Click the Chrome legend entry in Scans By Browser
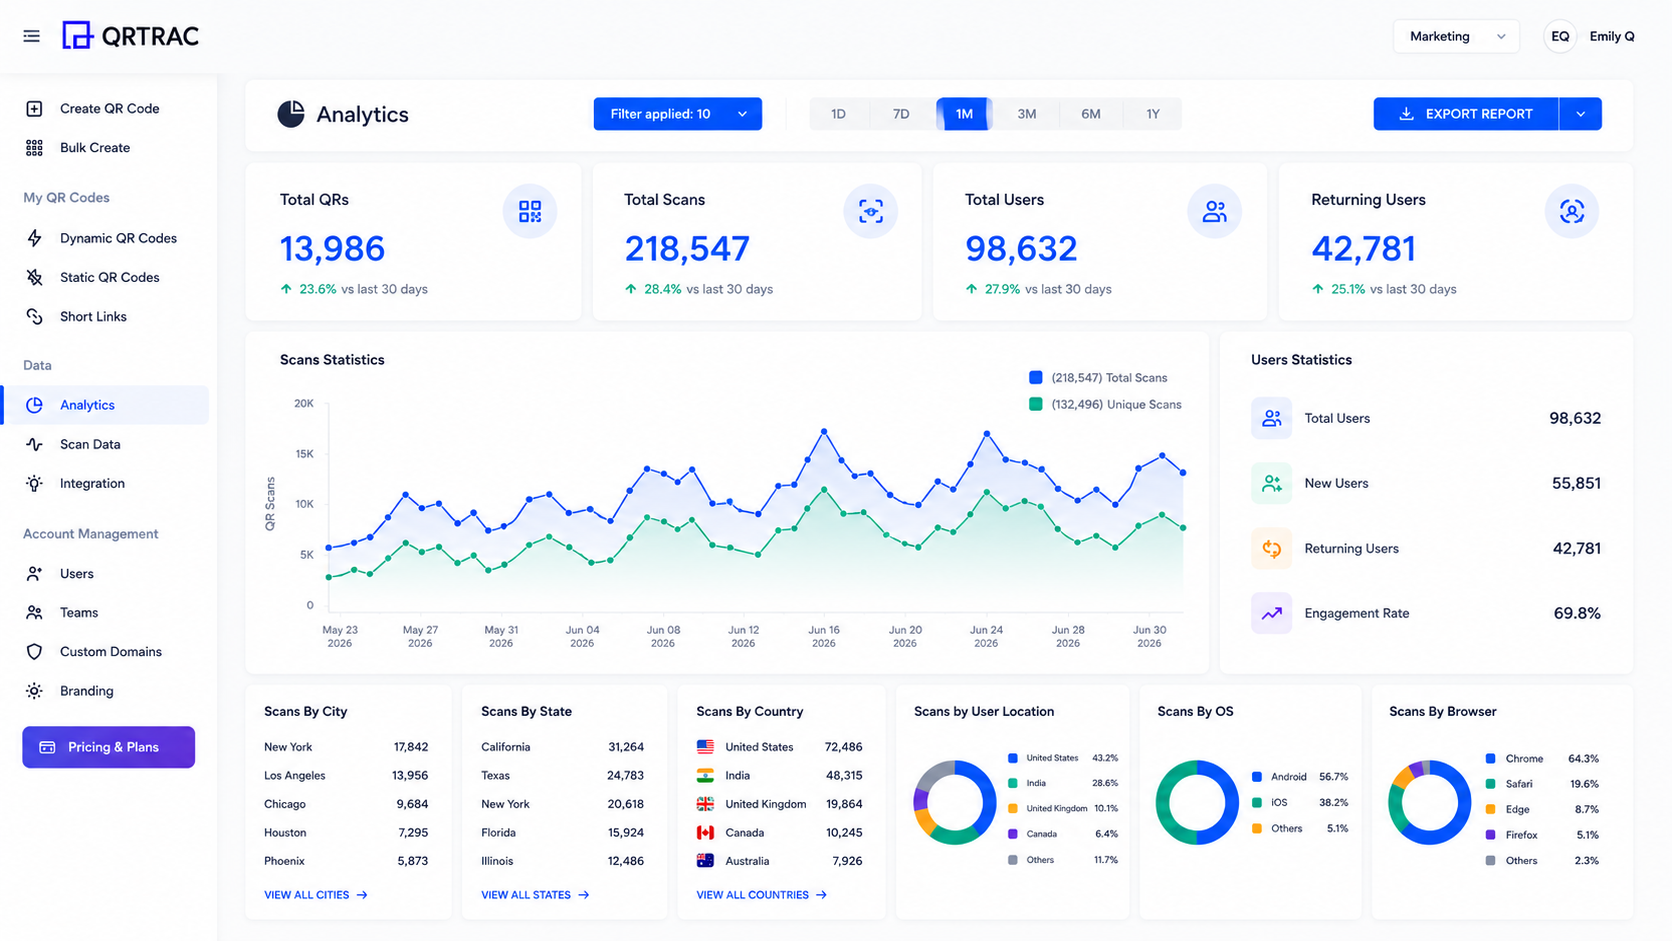This screenshot has width=1672, height=941. click(1542, 759)
